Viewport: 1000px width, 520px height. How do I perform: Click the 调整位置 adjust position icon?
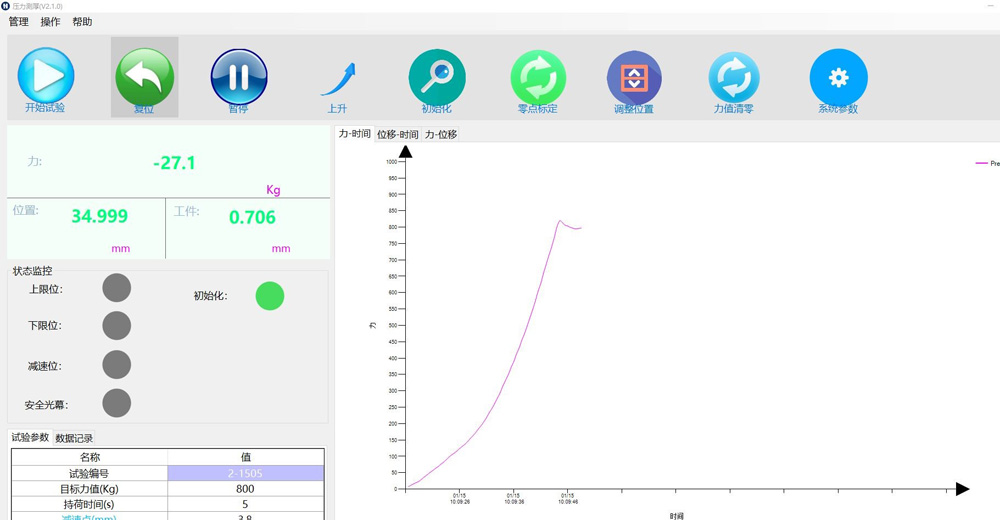pos(634,78)
